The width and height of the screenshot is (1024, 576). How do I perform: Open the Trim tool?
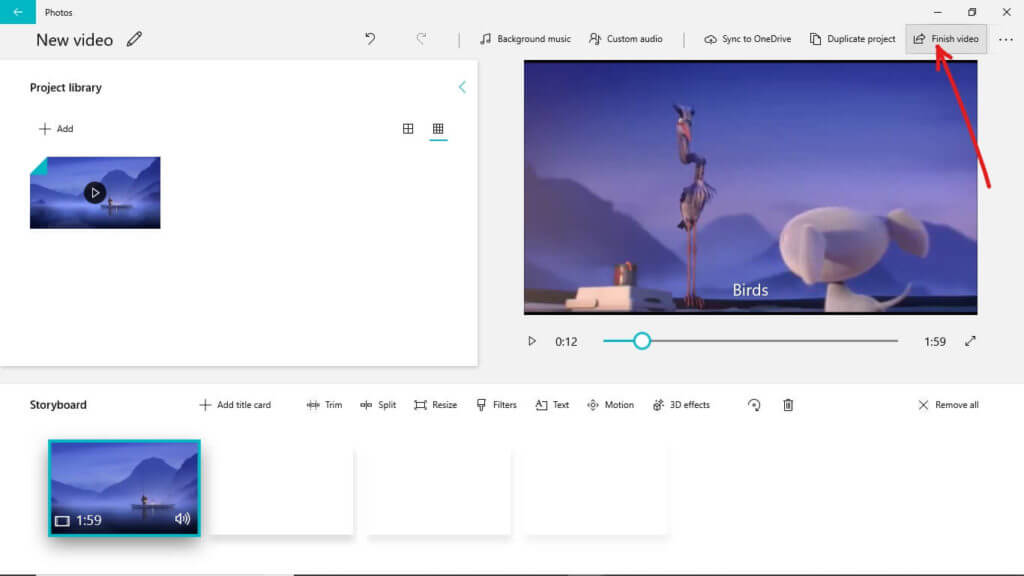coord(324,405)
